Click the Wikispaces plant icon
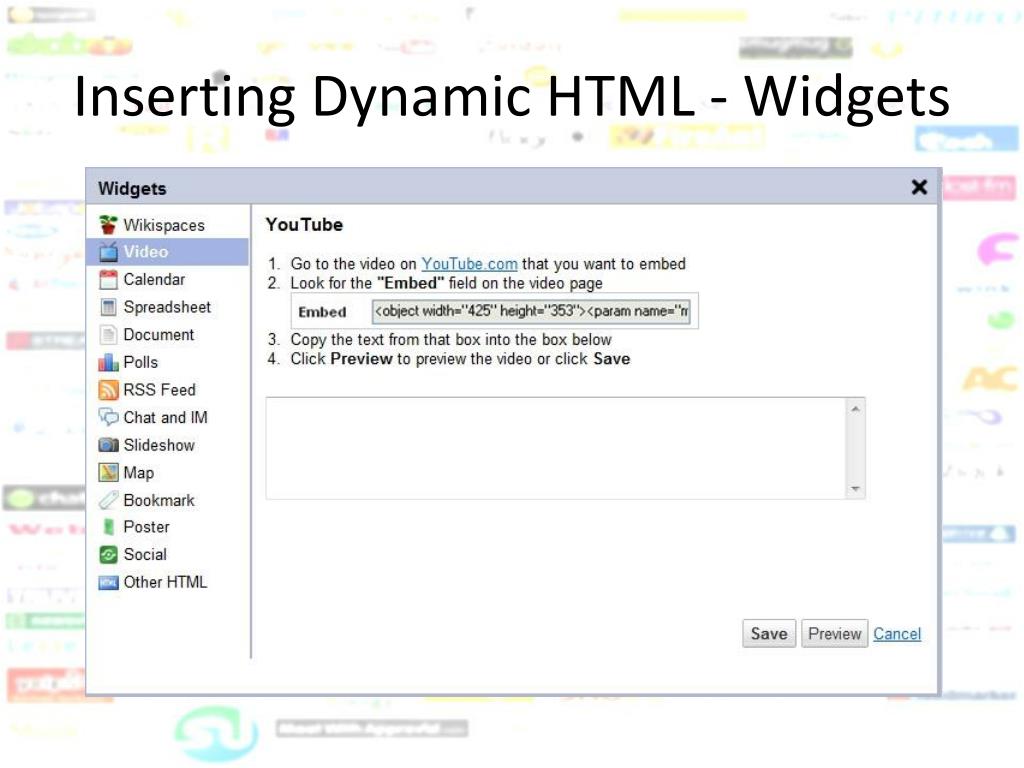Viewport: 1024px width, 768px height. coord(108,225)
